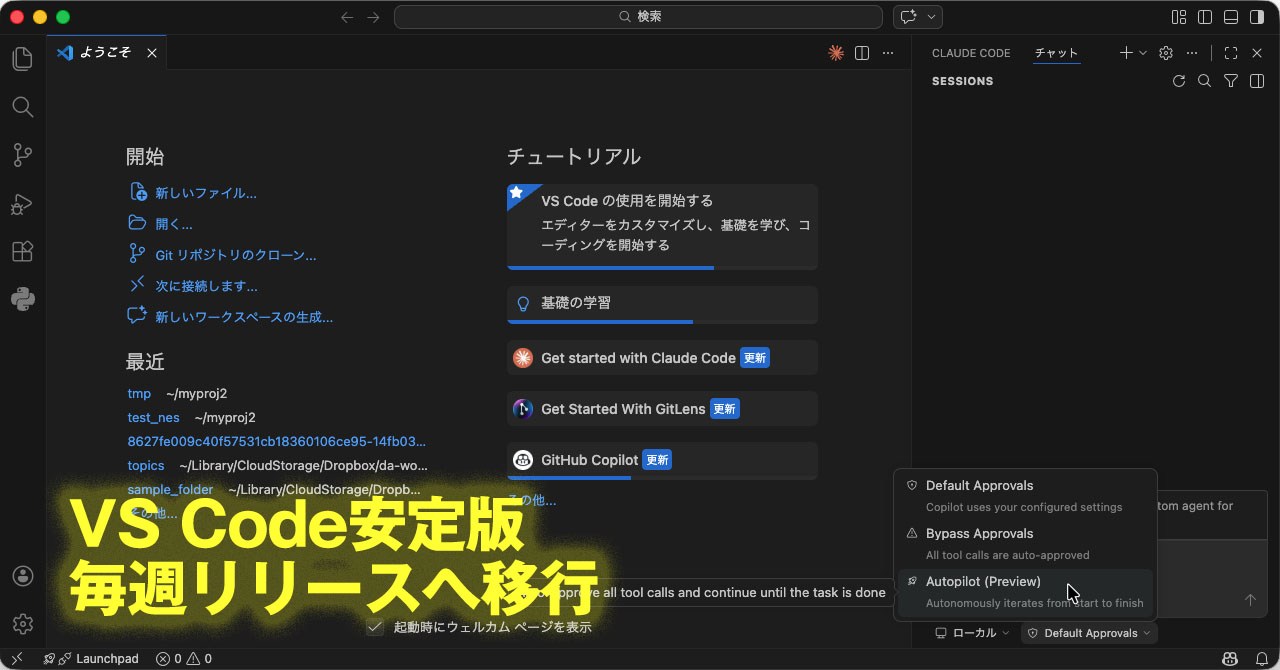Open recent folder topics

tap(145, 466)
